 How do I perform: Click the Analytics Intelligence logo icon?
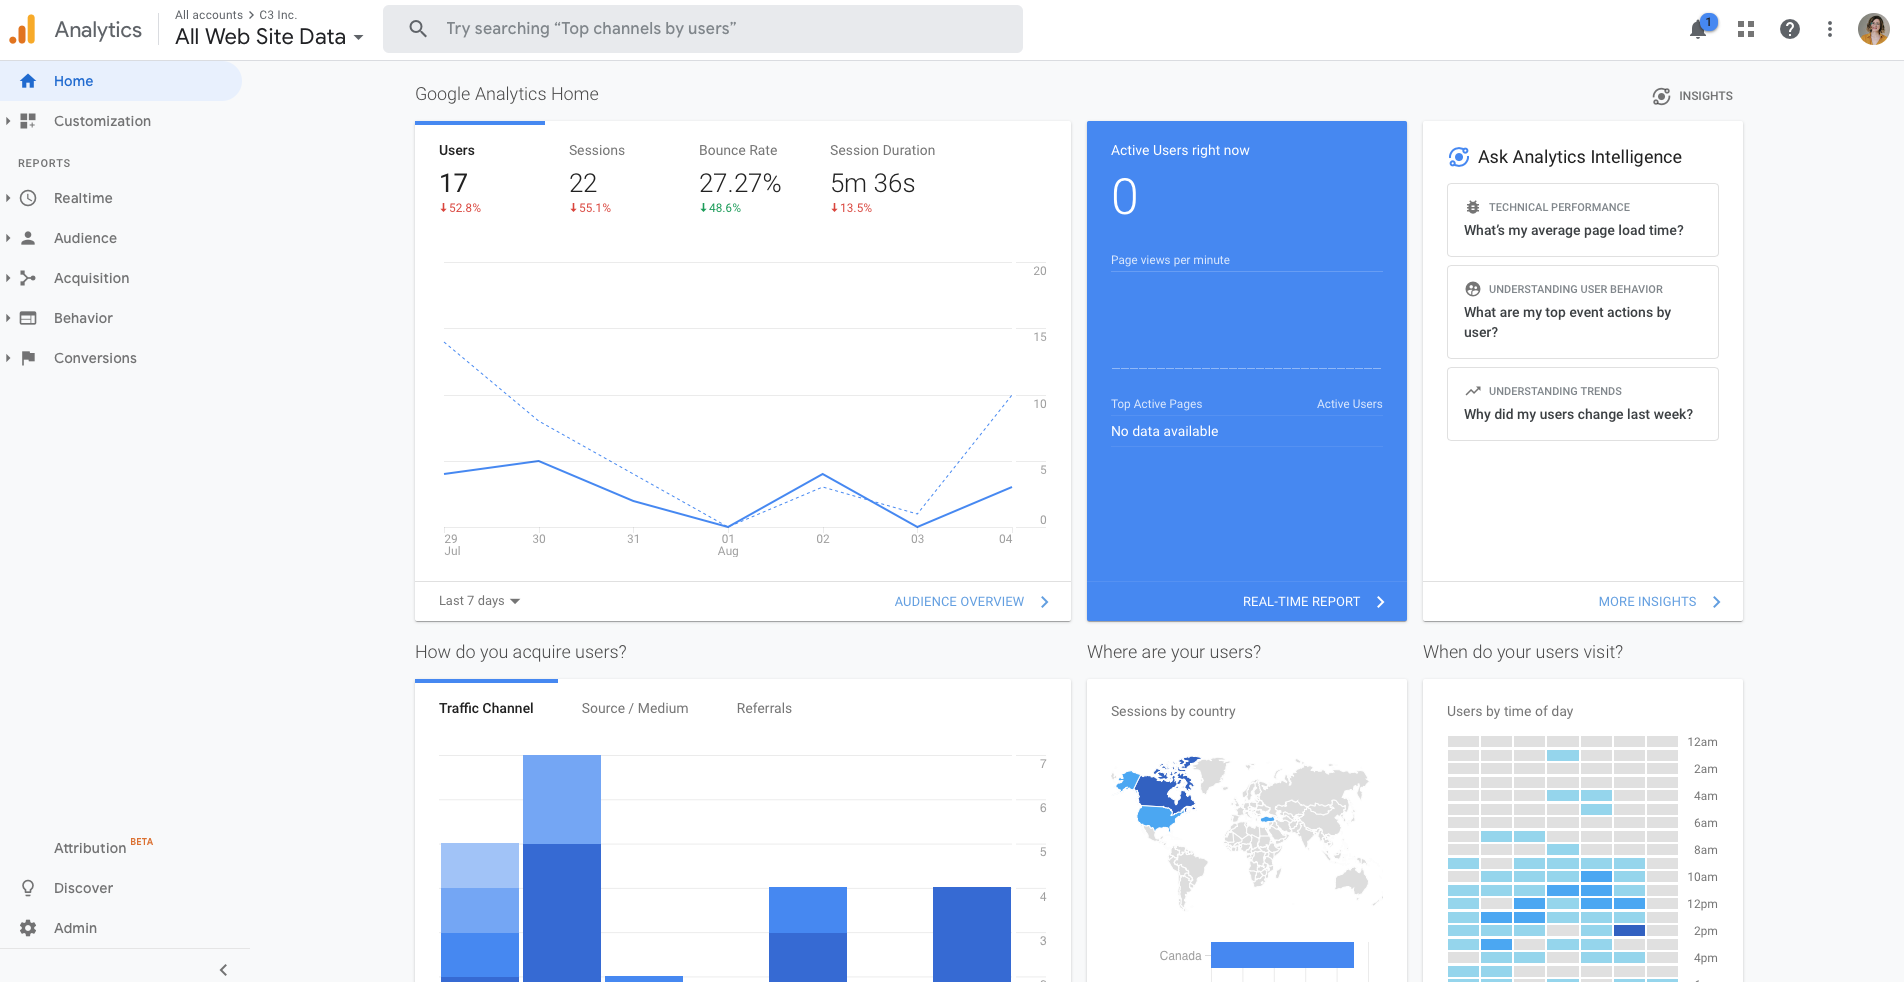tap(1459, 157)
